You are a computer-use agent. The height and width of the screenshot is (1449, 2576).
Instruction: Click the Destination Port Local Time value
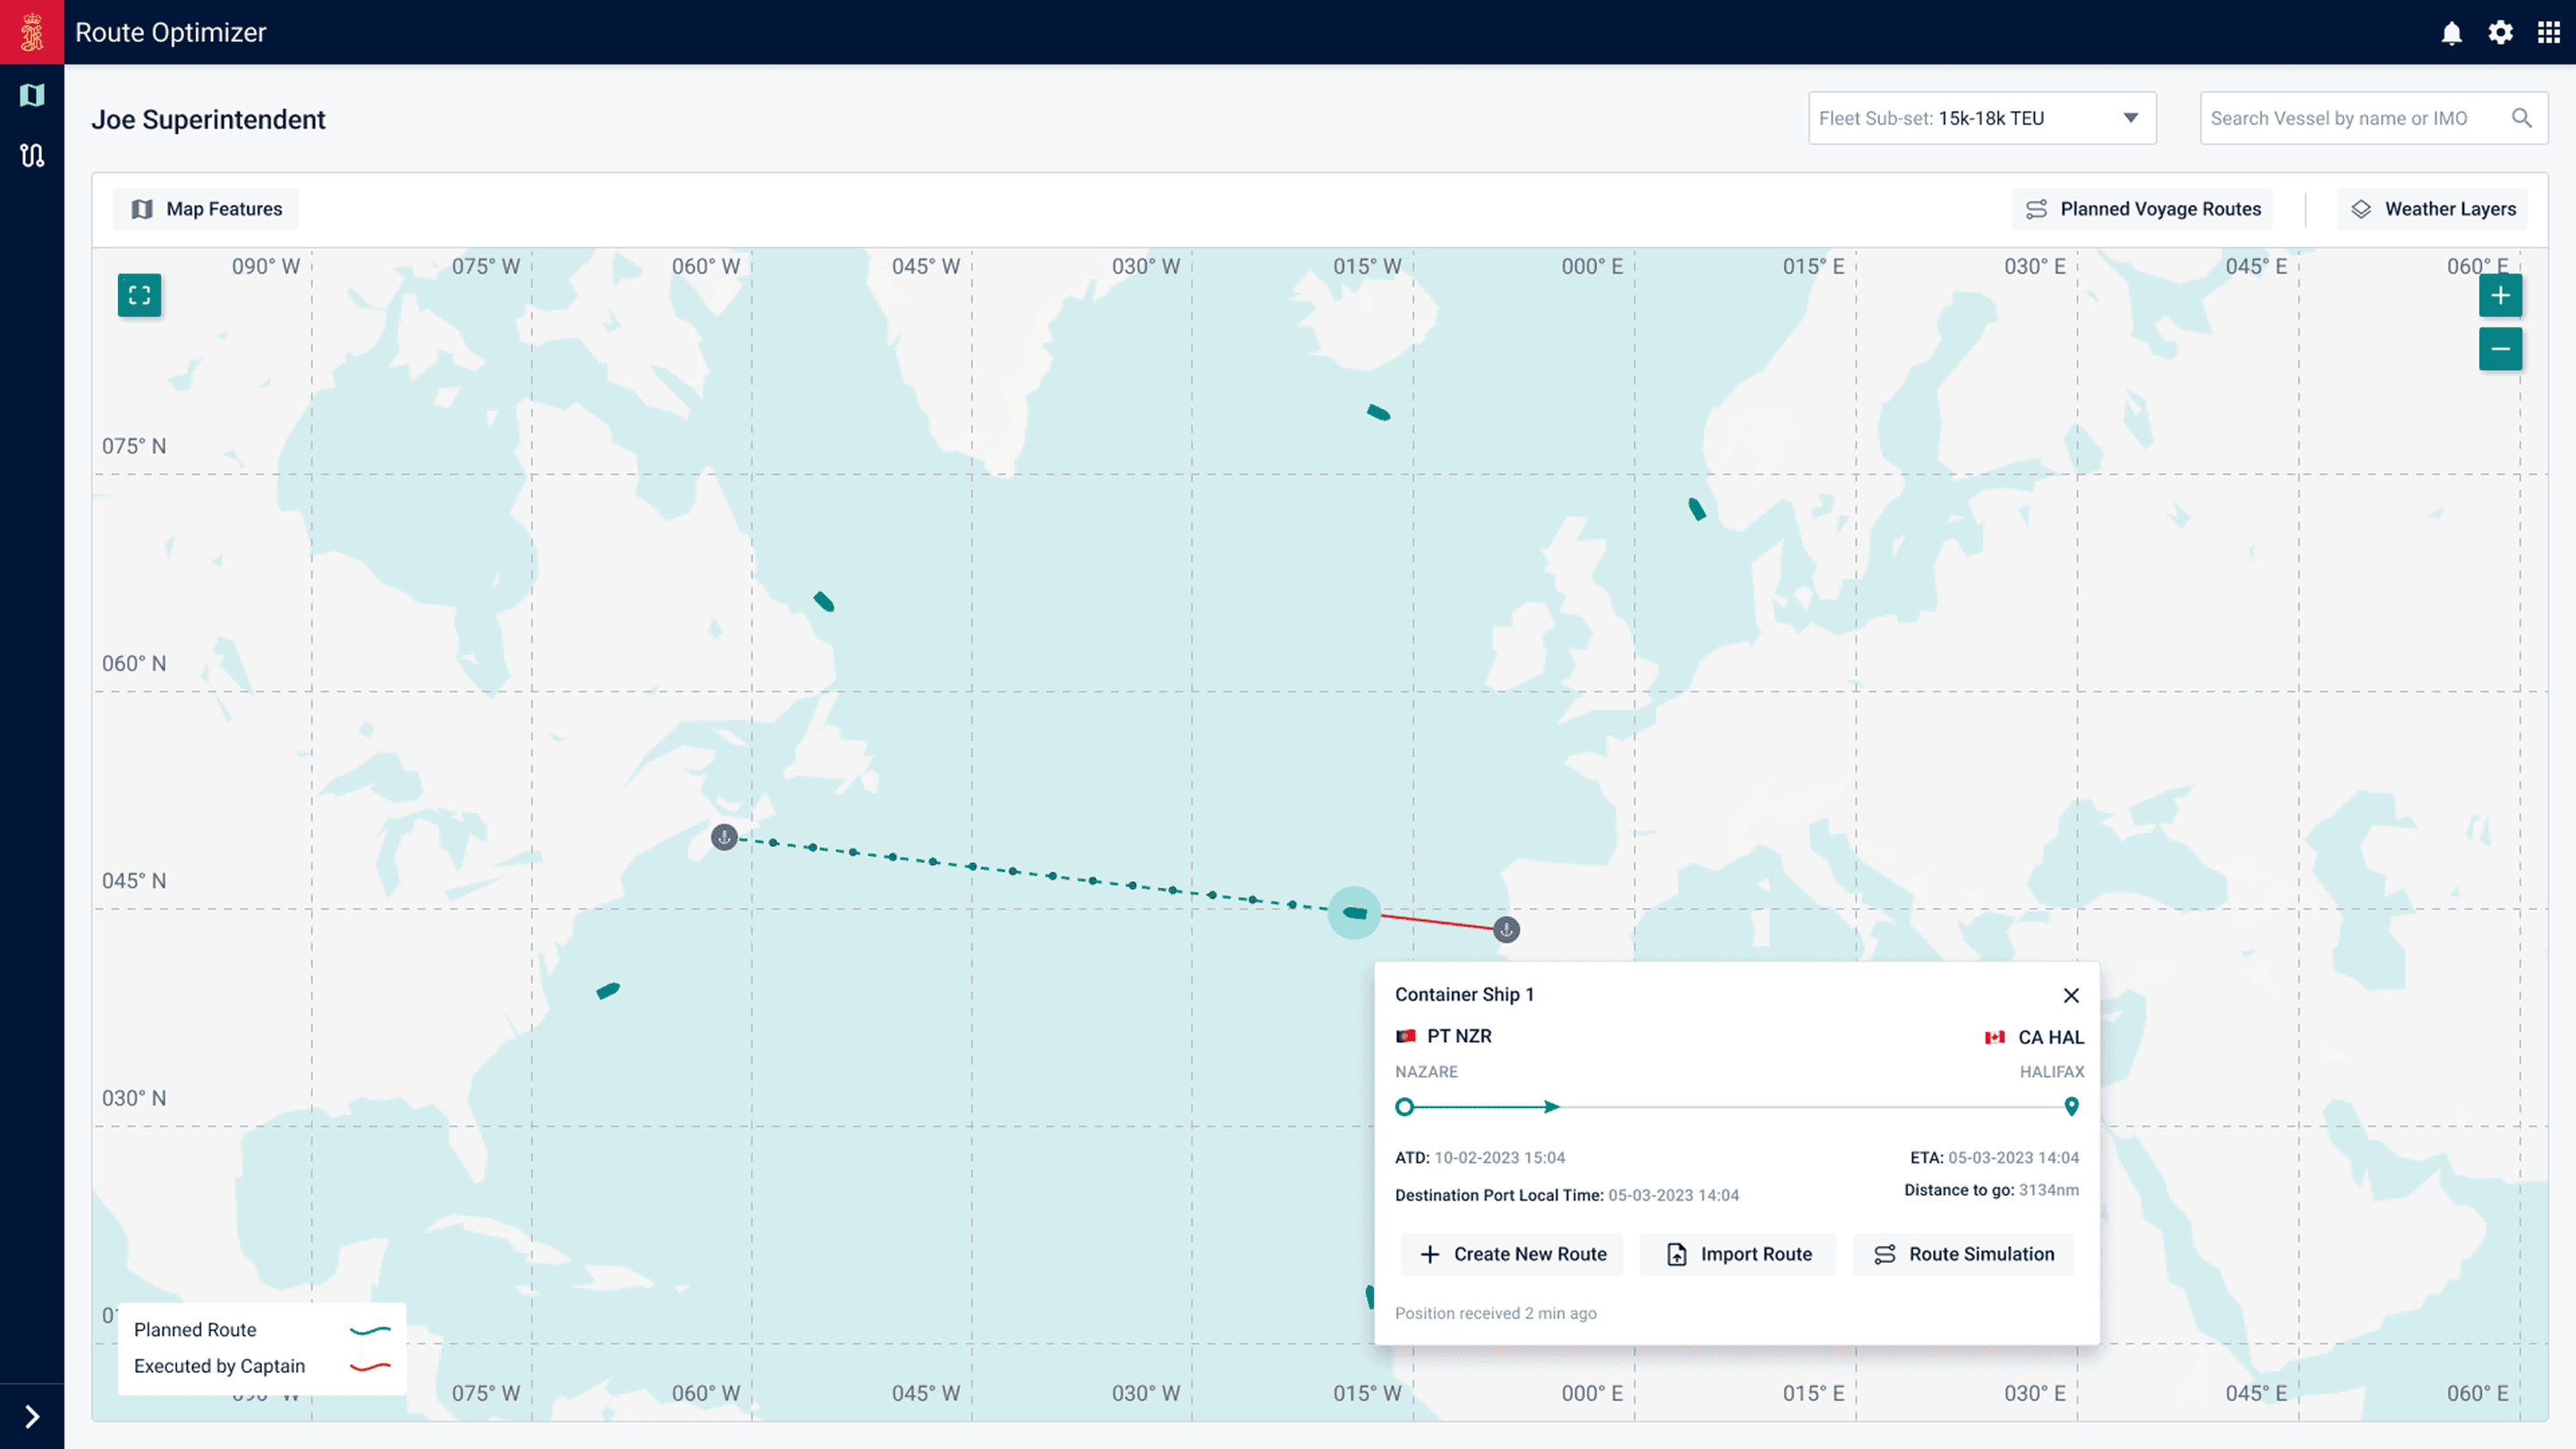(x=1673, y=1195)
